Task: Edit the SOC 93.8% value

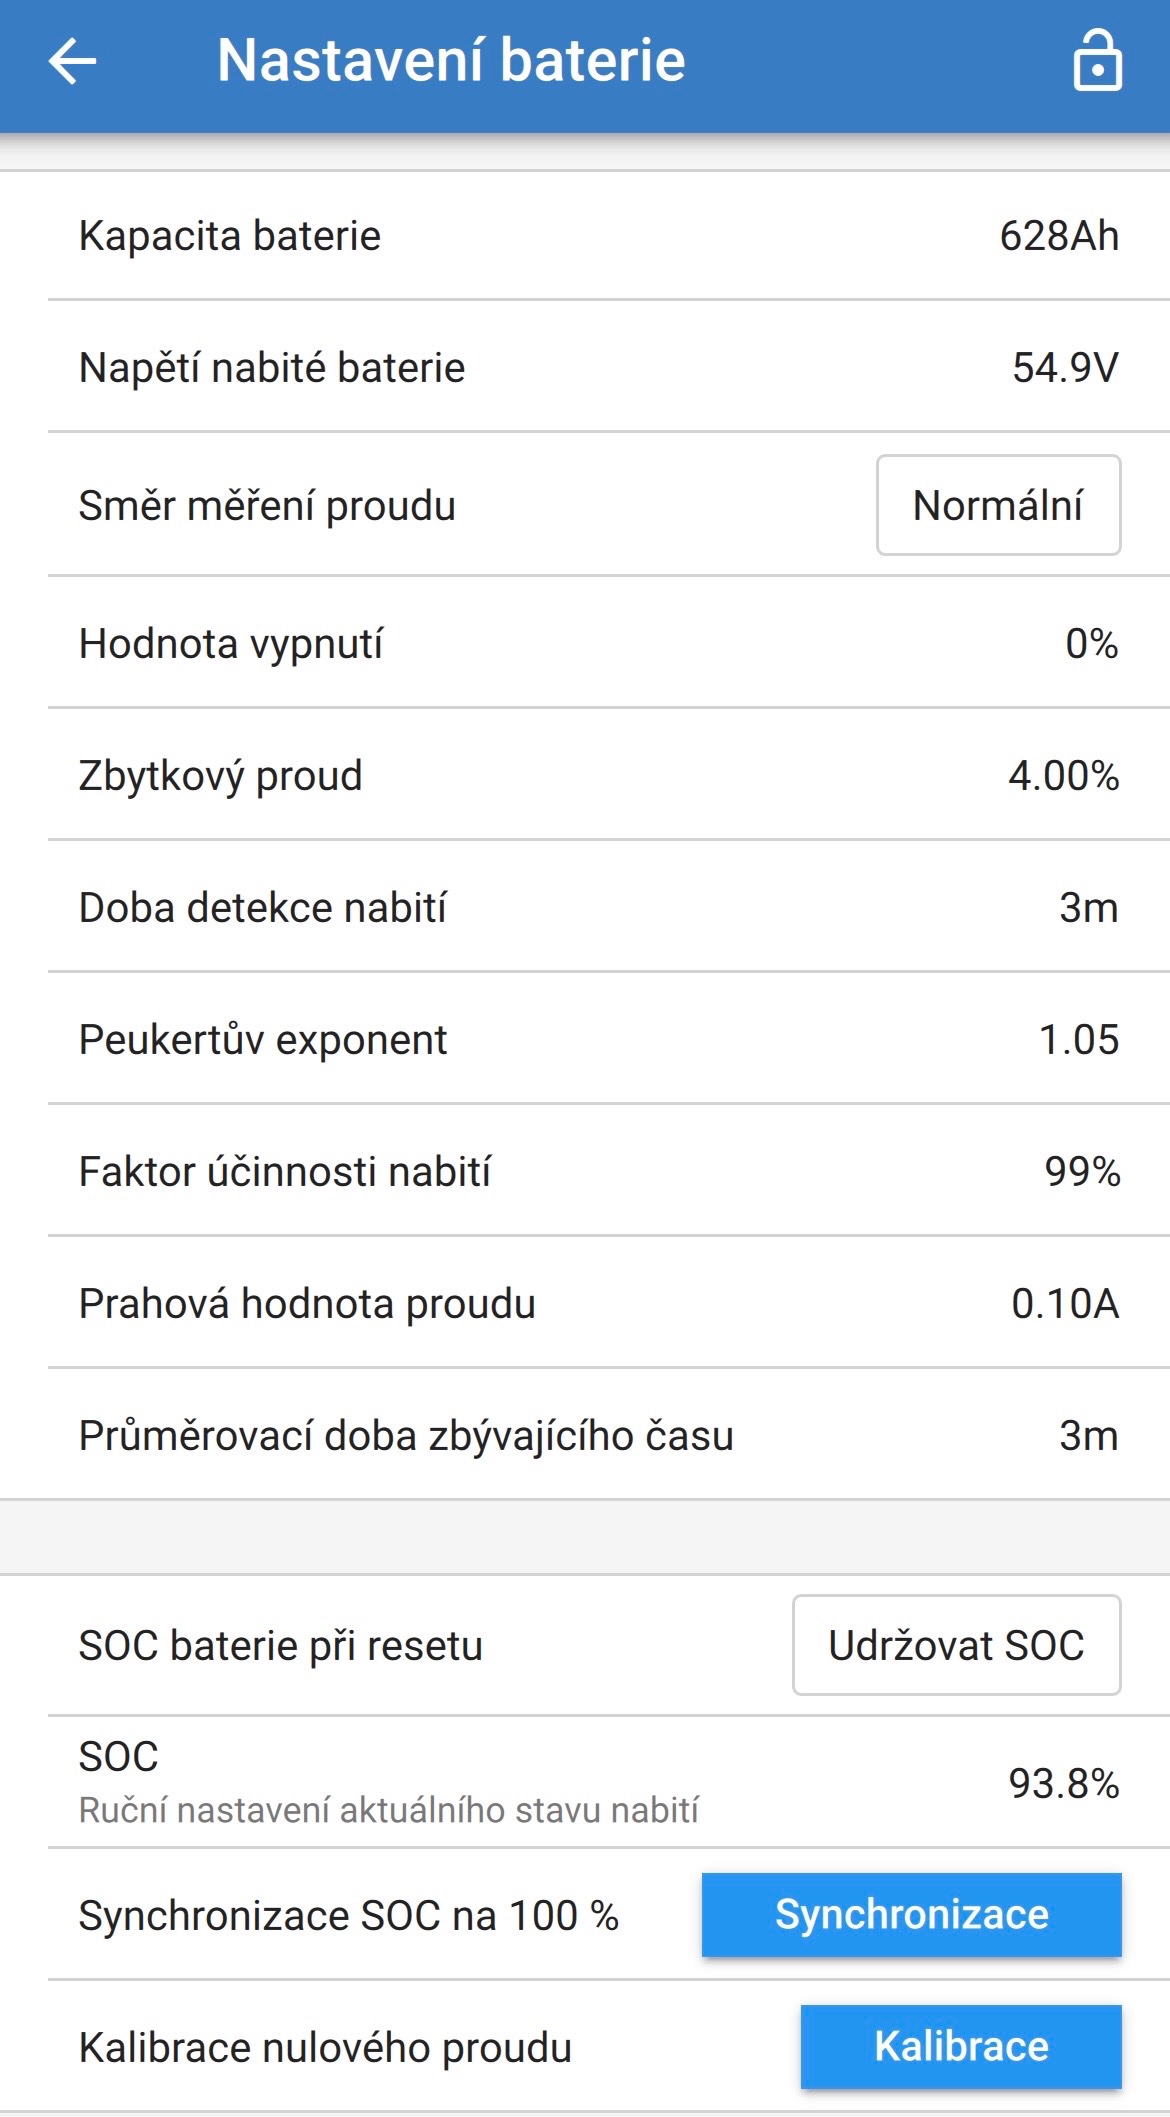Action: pyautogui.click(x=1063, y=1784)
